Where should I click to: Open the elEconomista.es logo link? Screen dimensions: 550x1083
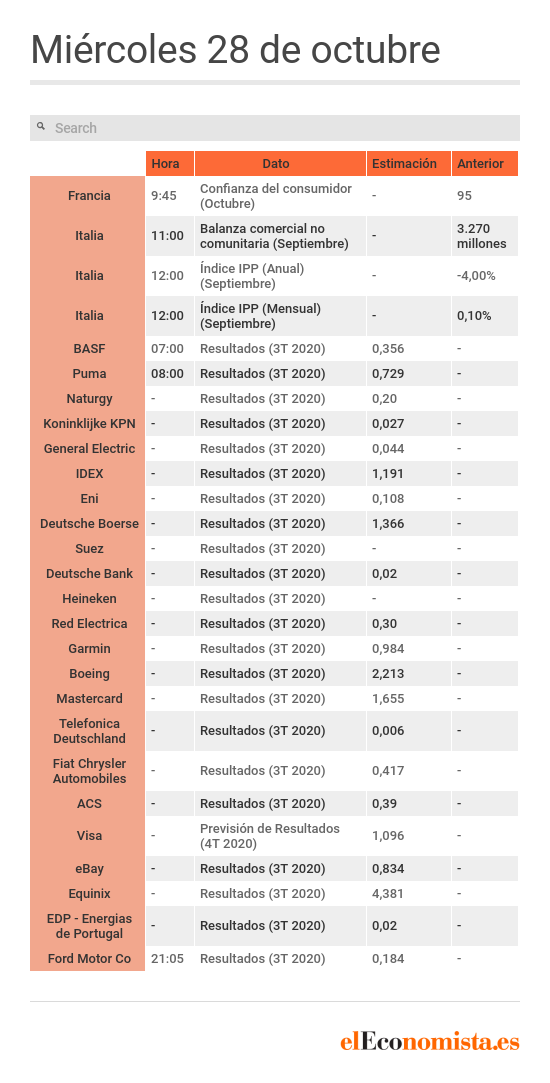point(430,1042)
